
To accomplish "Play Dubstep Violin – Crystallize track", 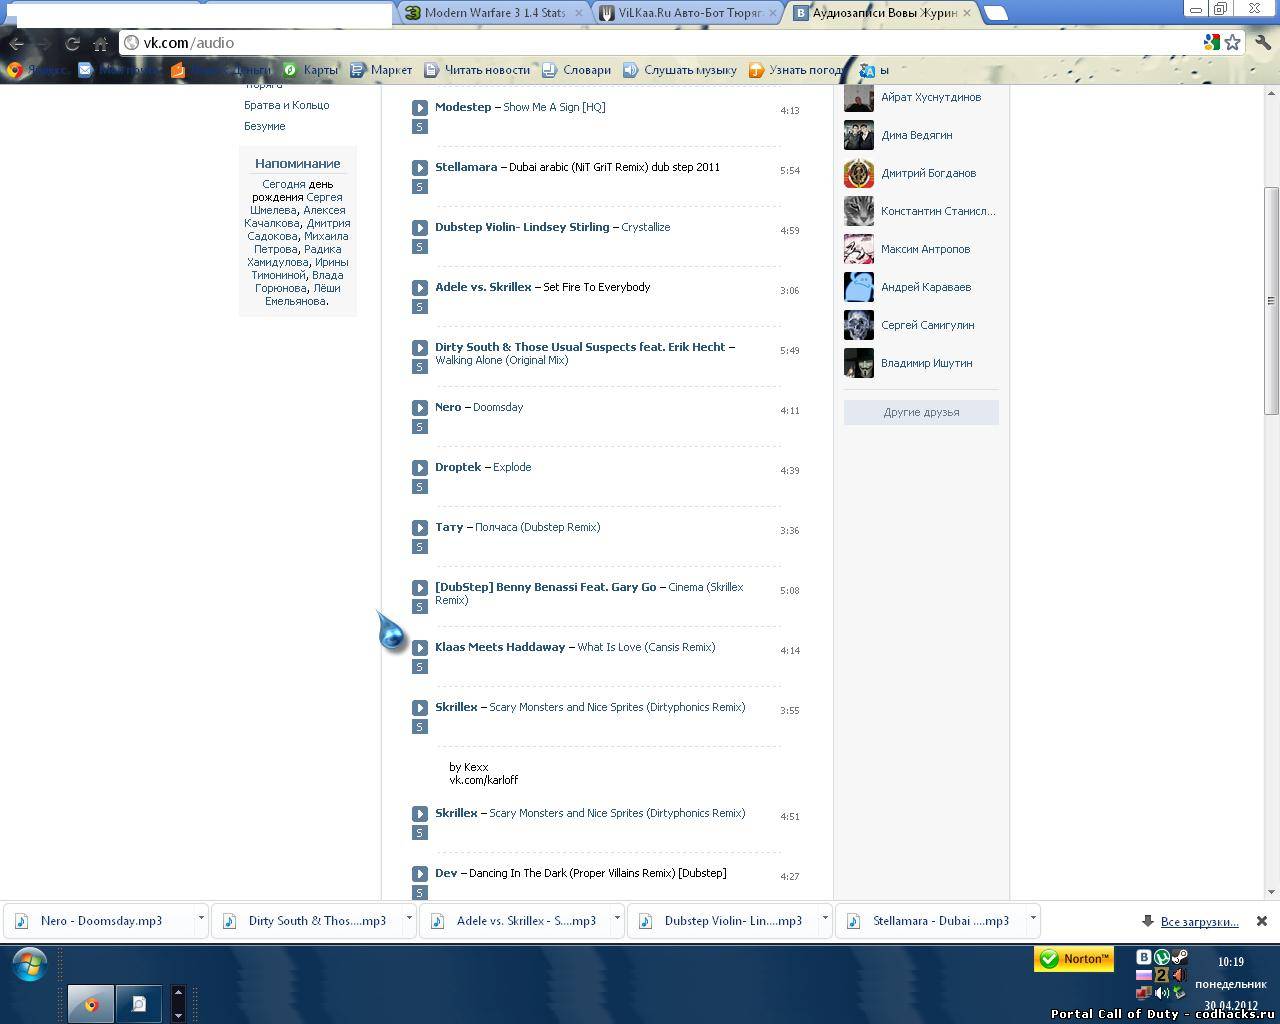I will (420, 228).
